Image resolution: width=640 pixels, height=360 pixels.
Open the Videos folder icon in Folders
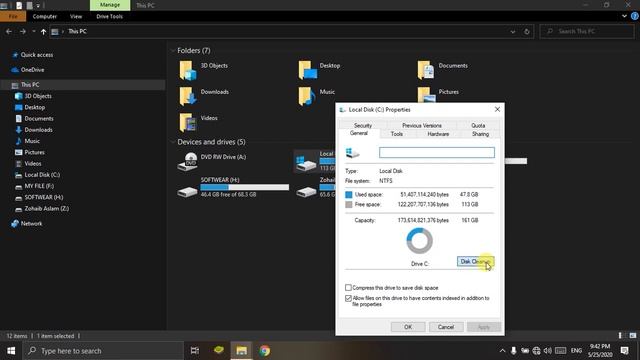point(188,122)
